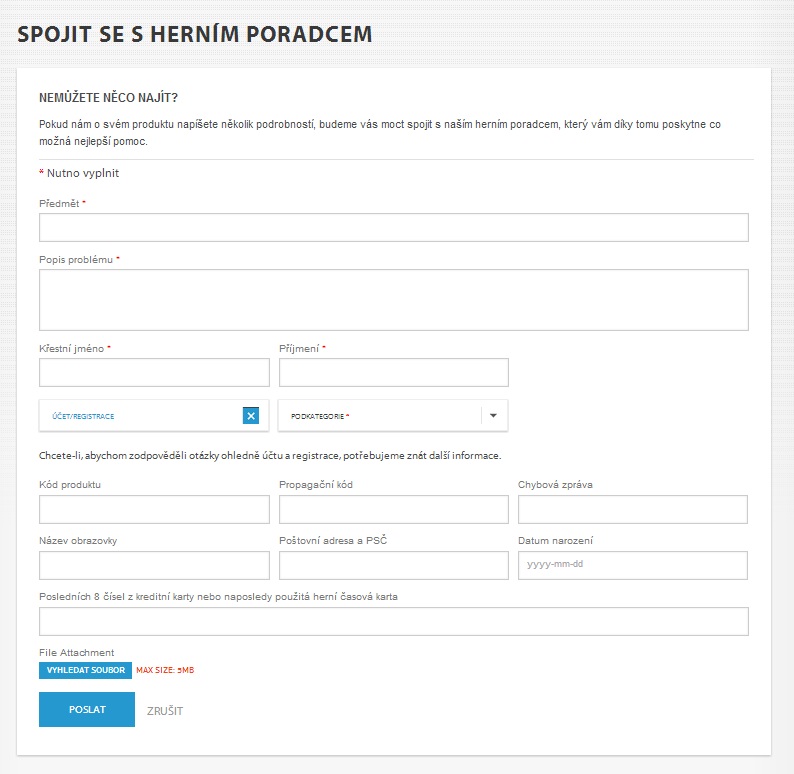
Task: Select the Křestní jméno input
Action: 154,373
